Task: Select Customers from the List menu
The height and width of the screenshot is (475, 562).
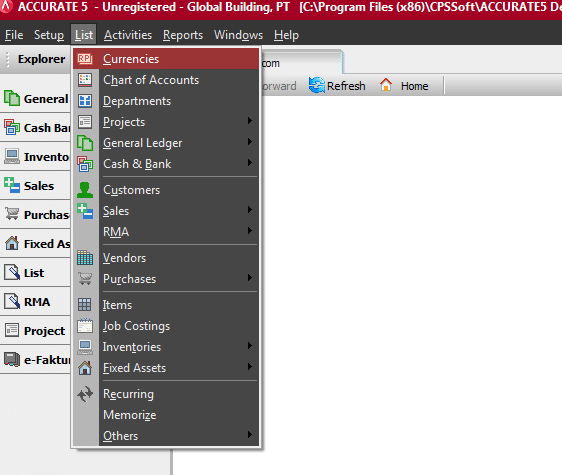Action: (x=166, y=190)
